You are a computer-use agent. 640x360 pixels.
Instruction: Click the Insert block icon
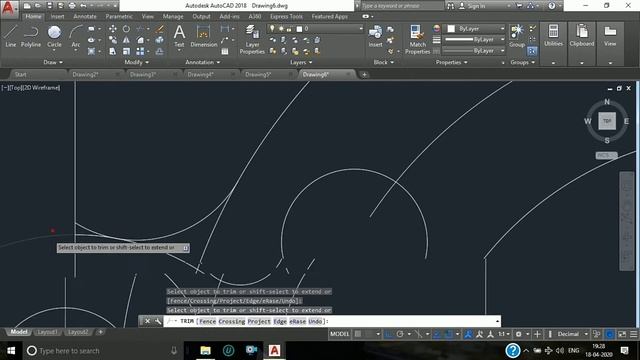point(375,36)
